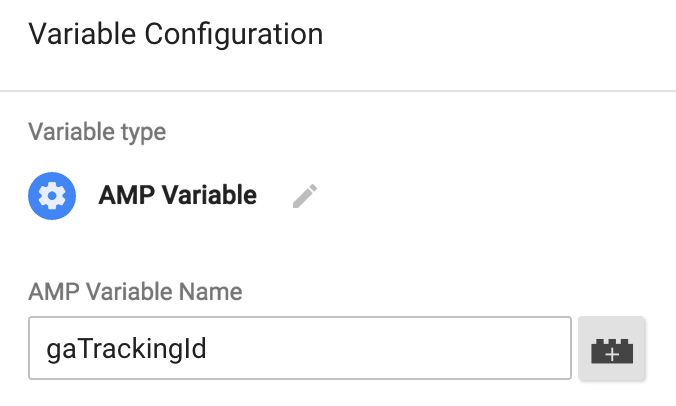The width and height of the screenshot is (676, 406).
Task: Click the AMP Variable Name field label
Action: point(135,292)
